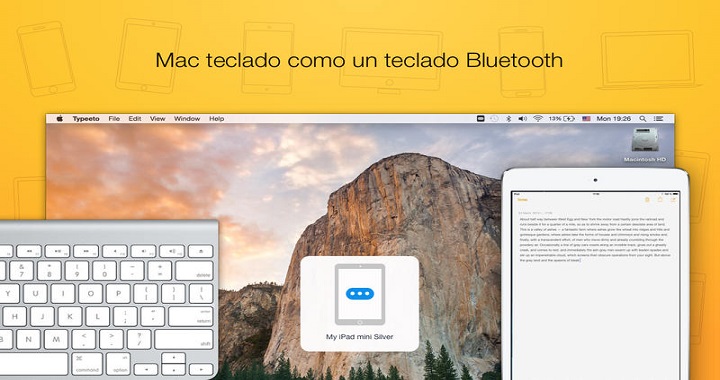Open the File menu
Screen dimensions: 720x380
114,118
